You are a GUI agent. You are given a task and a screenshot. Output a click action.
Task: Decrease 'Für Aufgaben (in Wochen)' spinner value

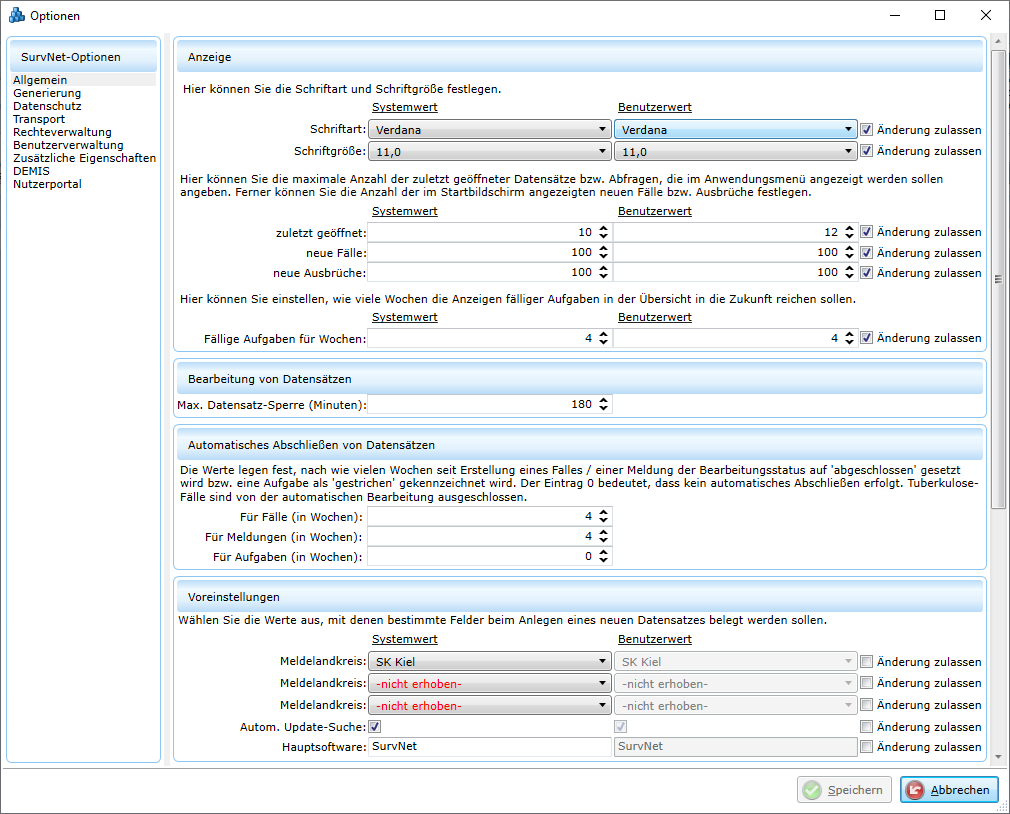pos(603,561)
